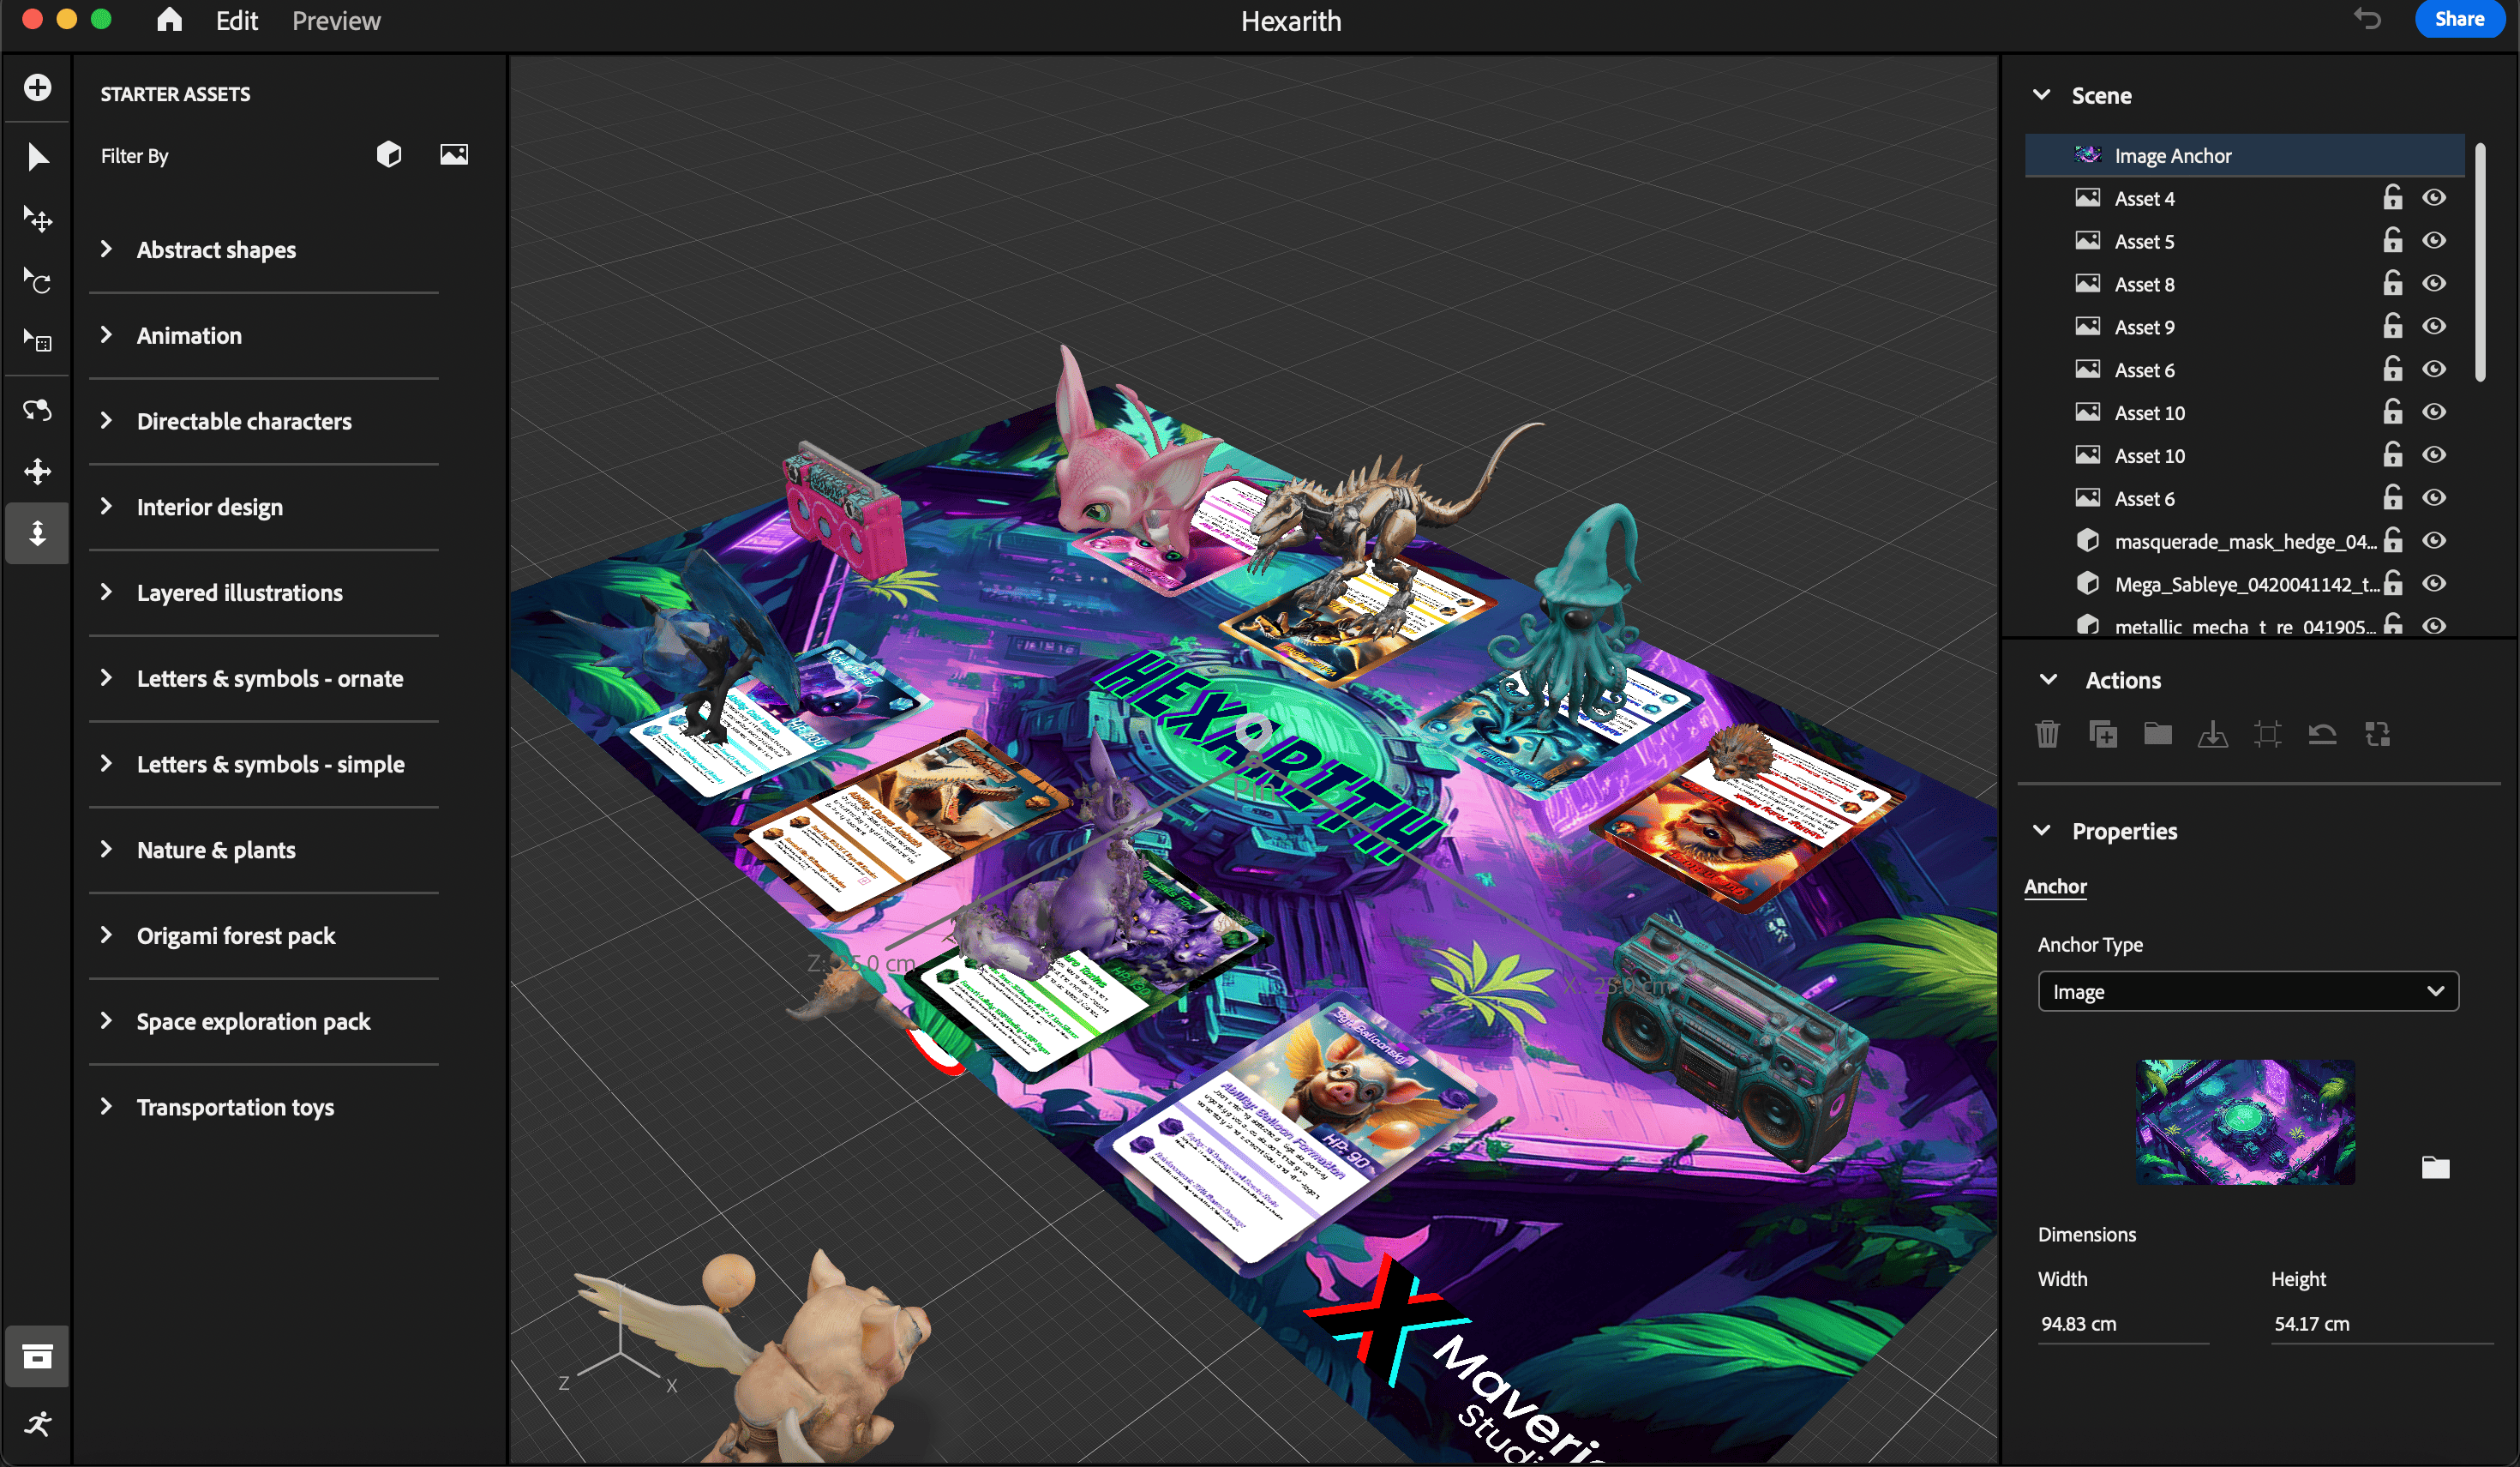The image size is (2520, 1467).
Task: Click the anchor image thumbnail
Action: tap(2245, 1122)
